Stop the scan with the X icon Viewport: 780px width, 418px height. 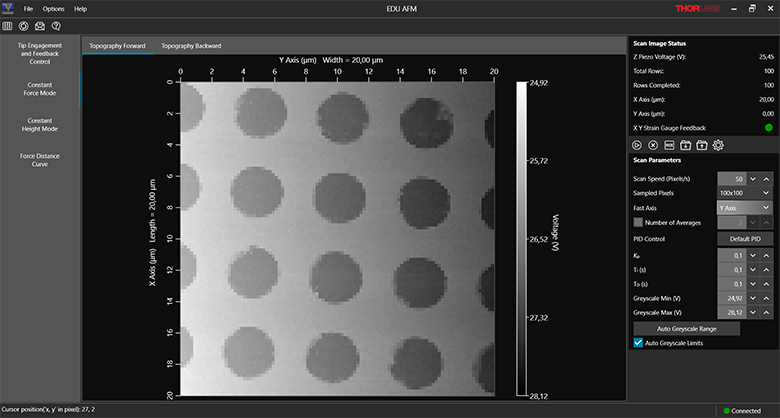click(x=652, y=145)
